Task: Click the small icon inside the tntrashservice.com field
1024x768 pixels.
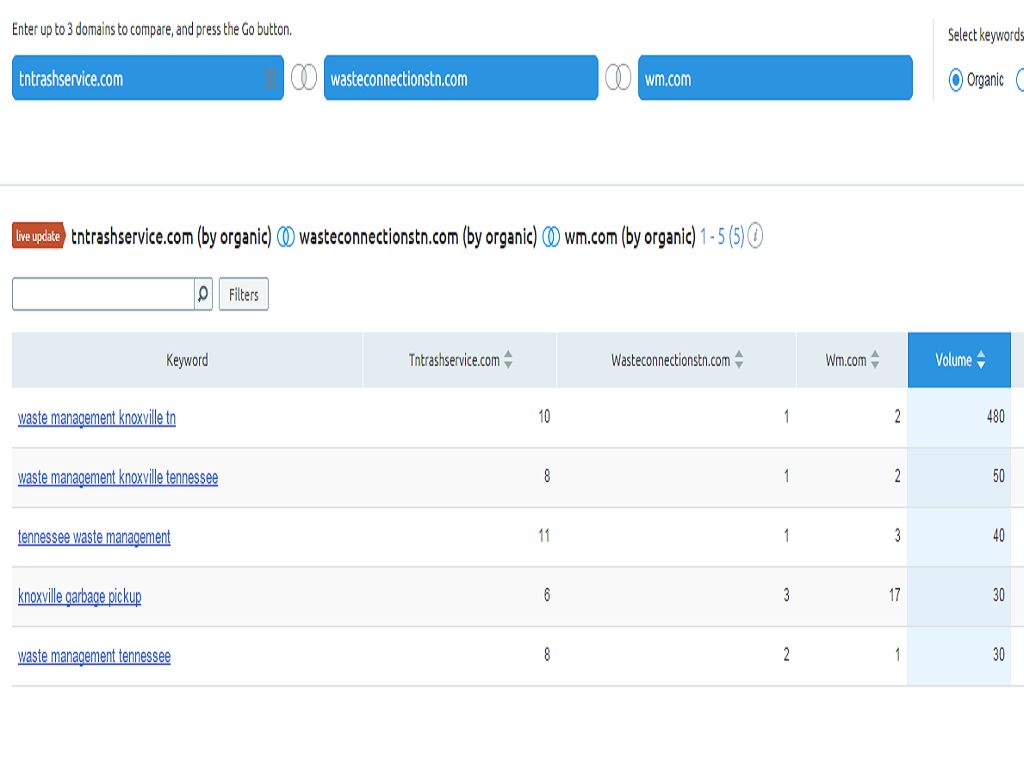Action: point(270,78)
